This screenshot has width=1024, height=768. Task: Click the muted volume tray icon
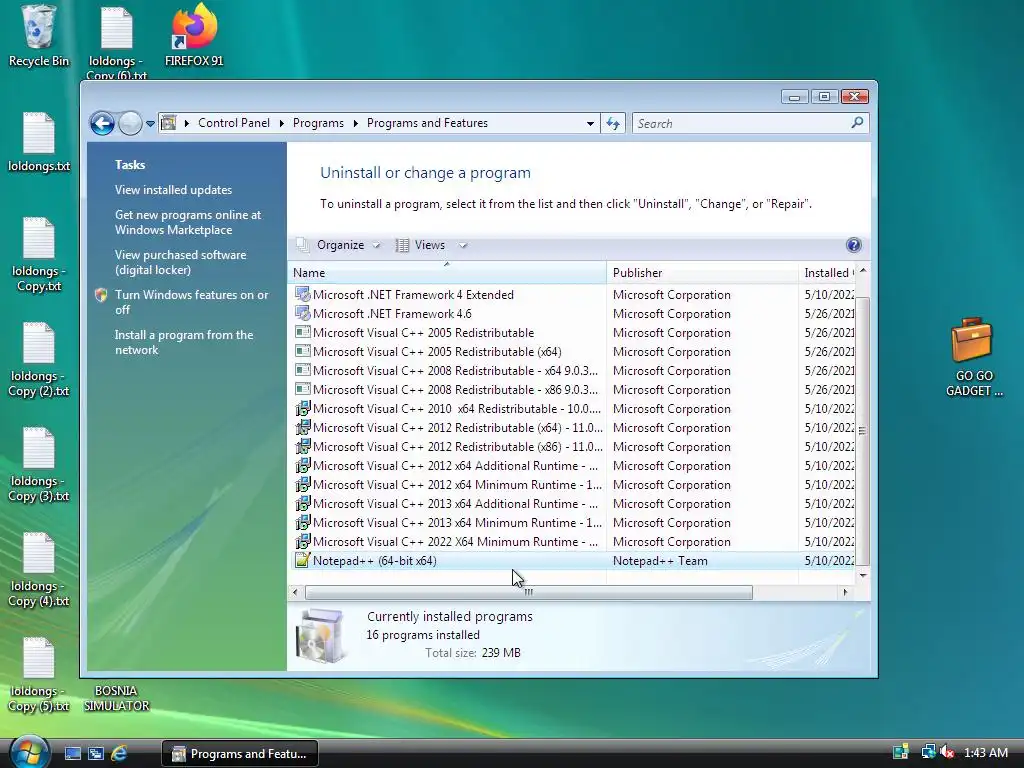point(947,752)
